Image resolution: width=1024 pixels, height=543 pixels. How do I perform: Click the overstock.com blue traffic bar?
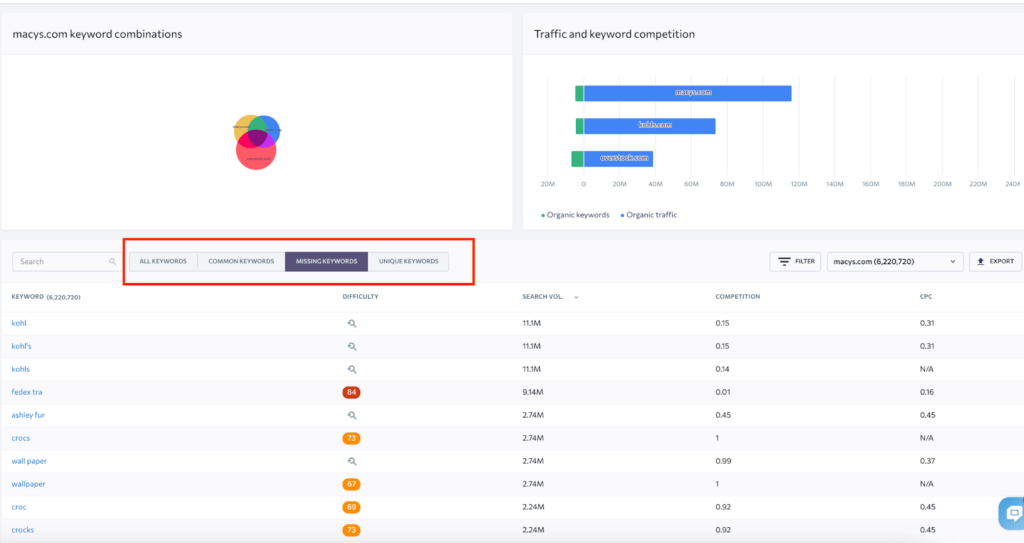click(618, 159)
